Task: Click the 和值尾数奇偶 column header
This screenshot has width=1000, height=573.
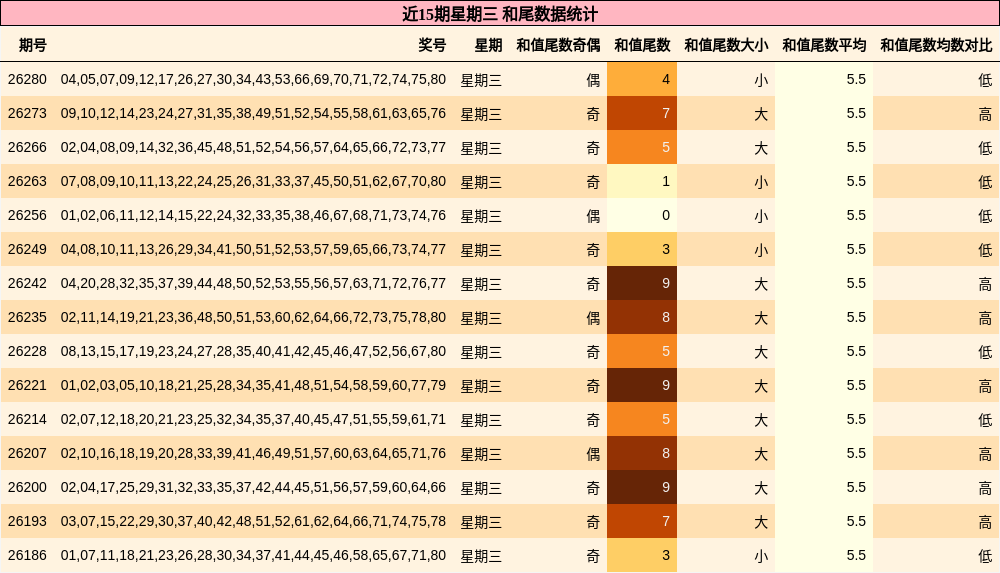Action: (x=558, y=45)
